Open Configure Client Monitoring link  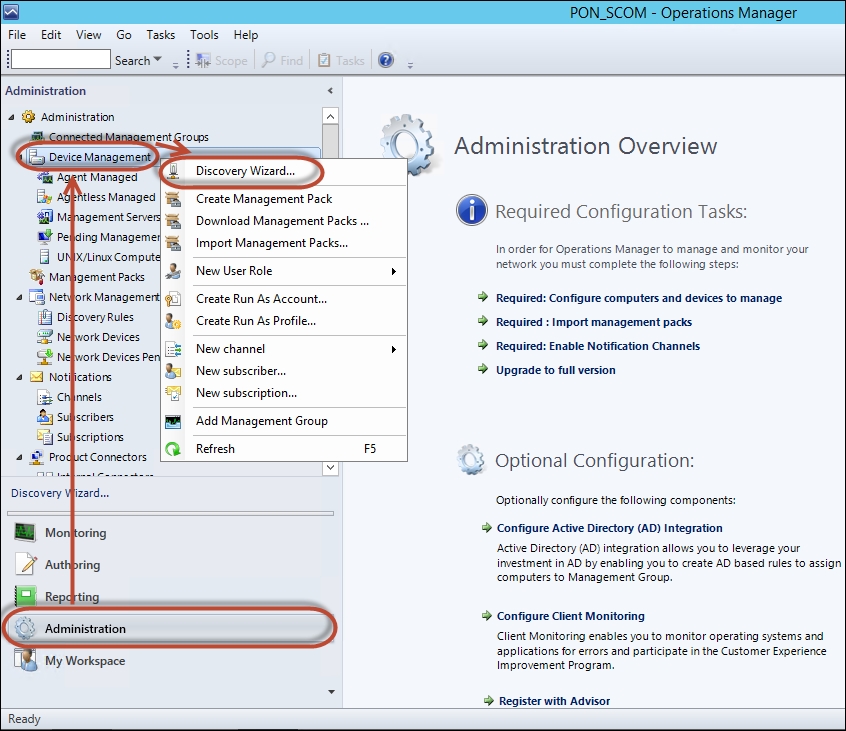point(570,616)
